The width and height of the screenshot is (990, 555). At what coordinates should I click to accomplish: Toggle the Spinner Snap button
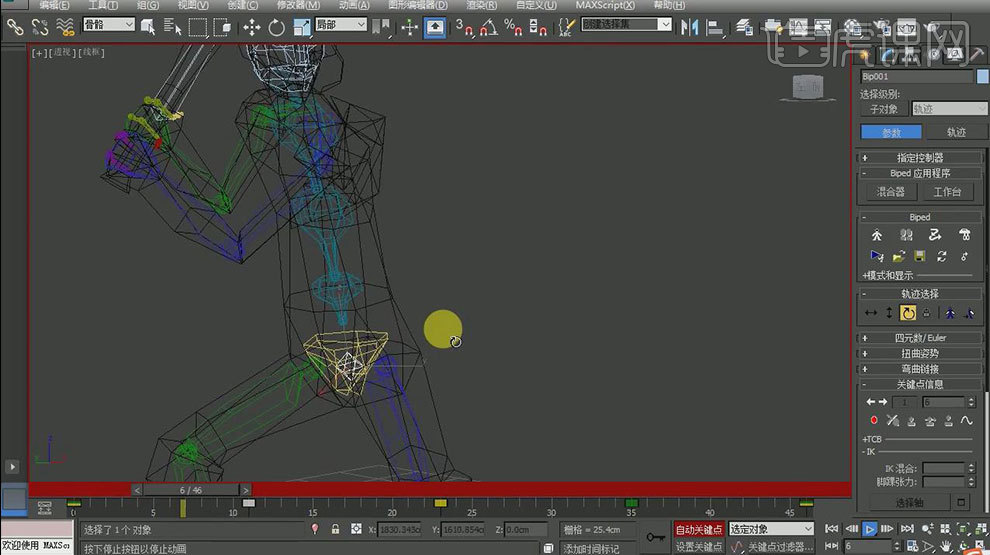tap(537, 27)
